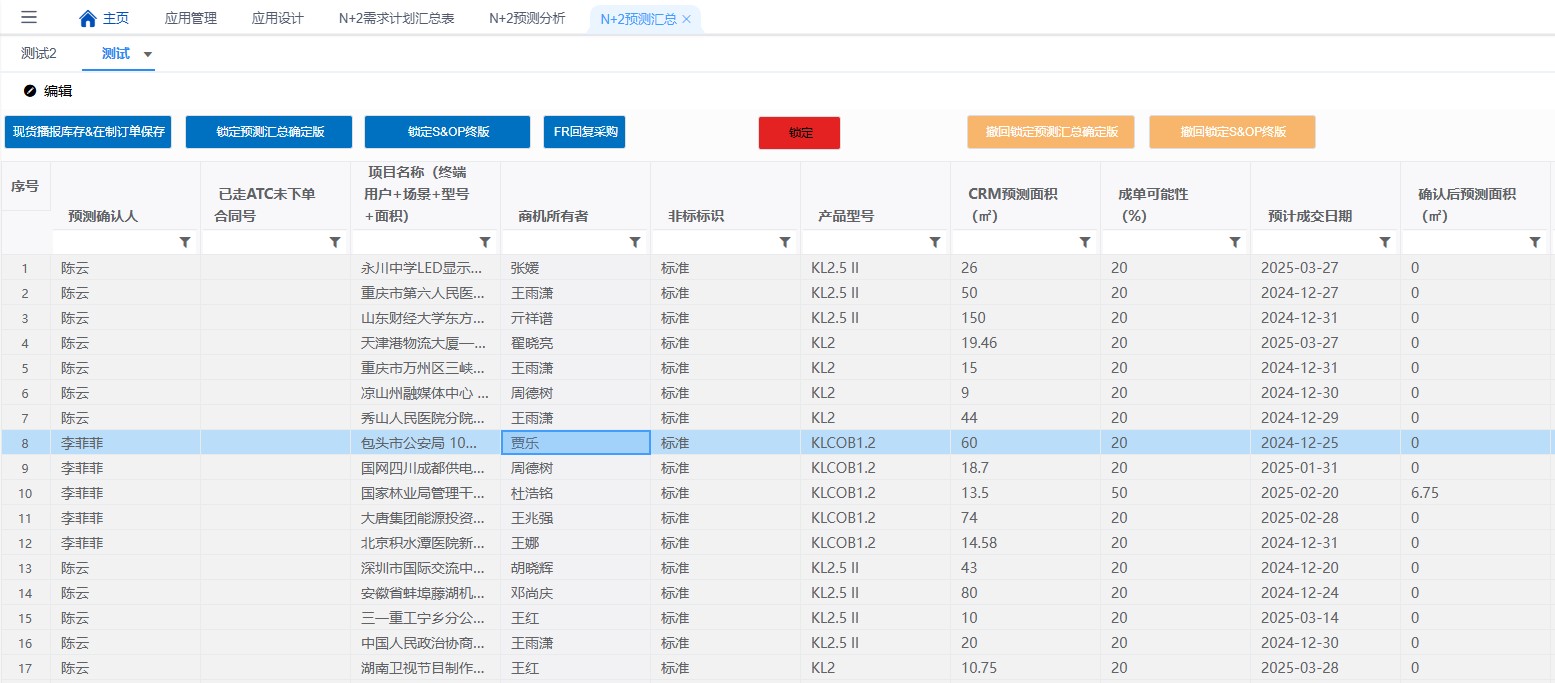This screenshot has height=683, width=1555.
Task: Click the FR回复采购 button
Action: pos(584,132)
